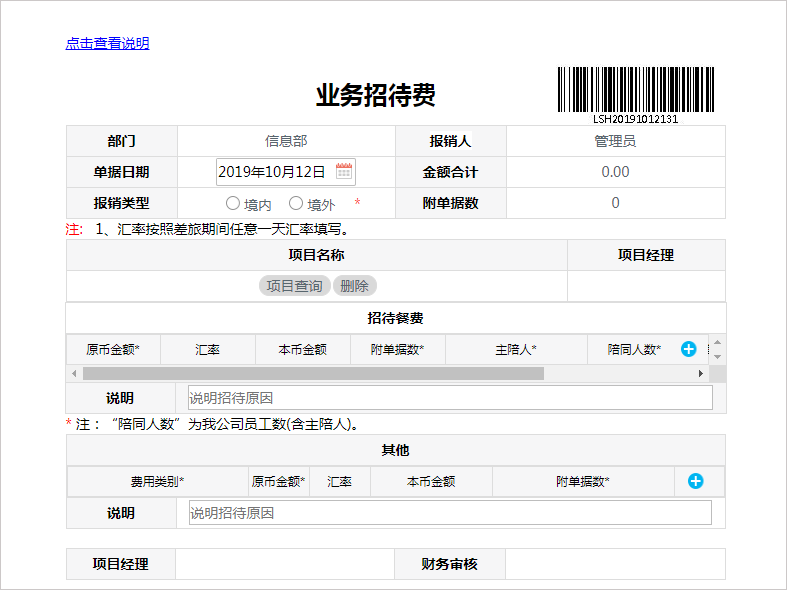Open the 点击查看说明 link

[107, 43]
